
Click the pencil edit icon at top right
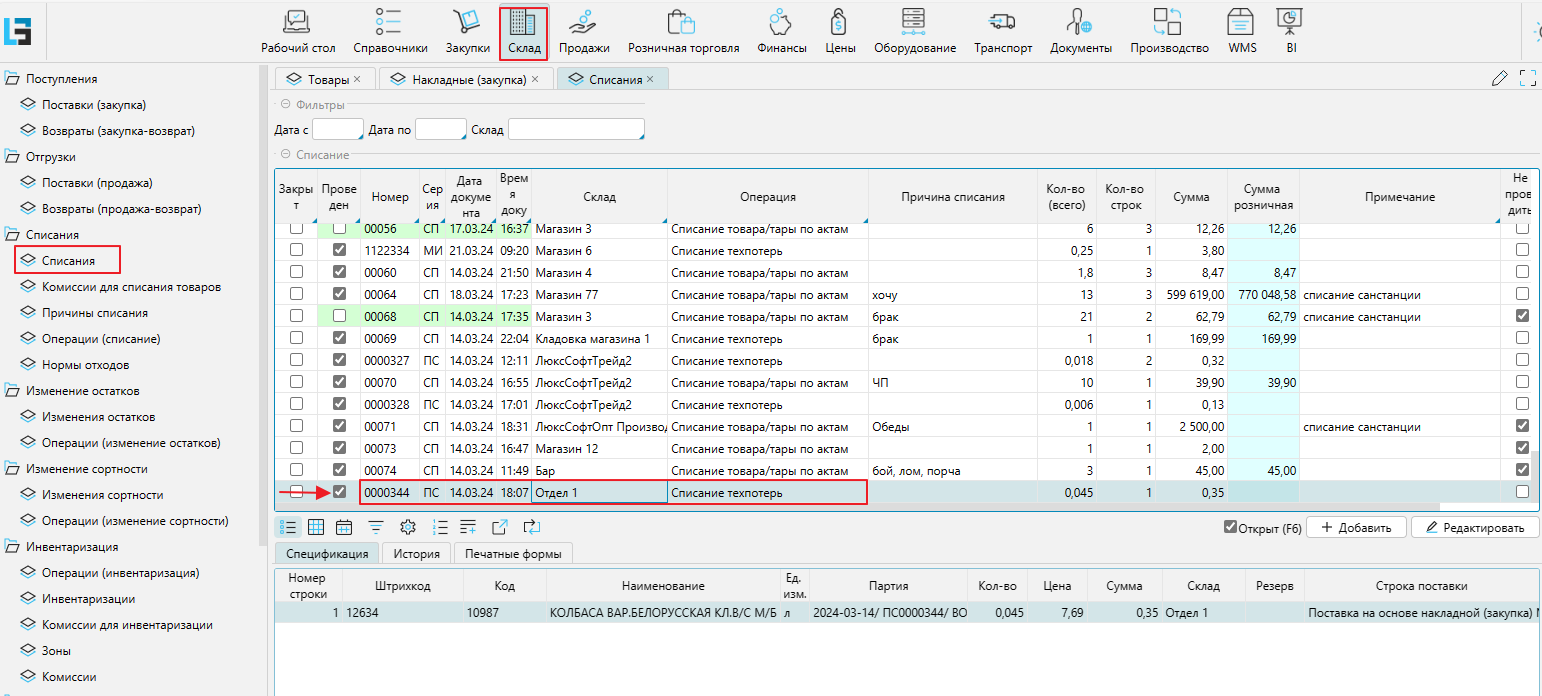1498,78
